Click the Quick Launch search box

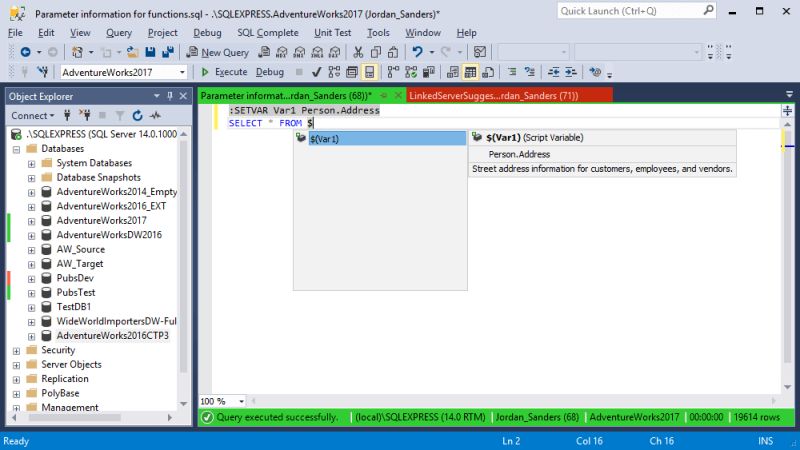(636, 11)
